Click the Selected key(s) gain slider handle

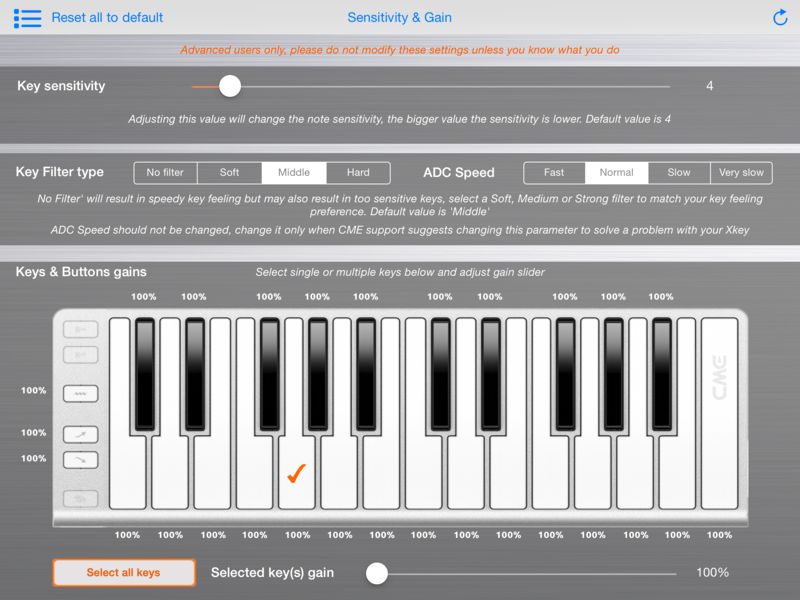tap(377, 573)
